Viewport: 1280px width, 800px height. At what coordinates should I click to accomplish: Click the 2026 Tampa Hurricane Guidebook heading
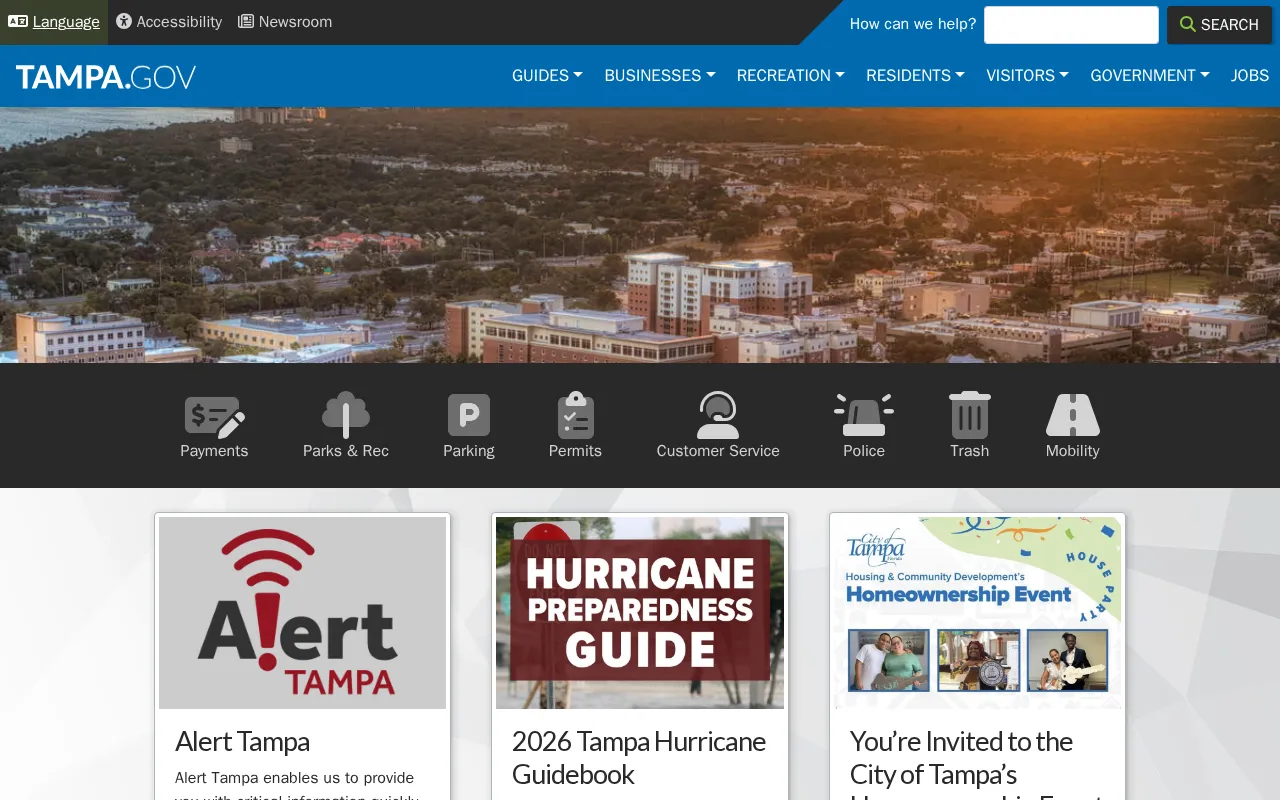tap(639, 757)
